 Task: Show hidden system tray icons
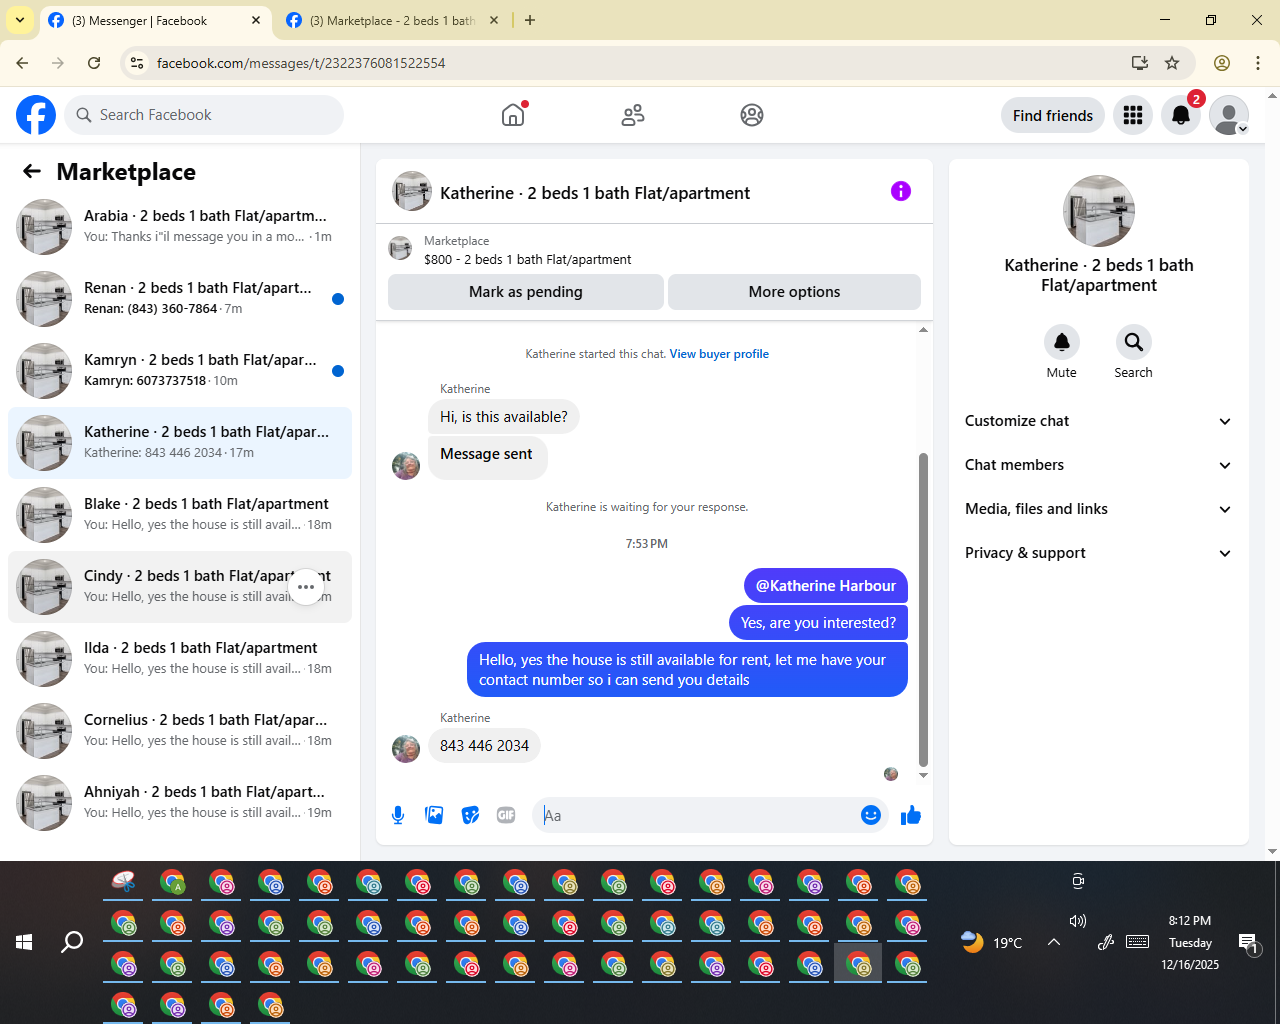(x=1054, y=942)
